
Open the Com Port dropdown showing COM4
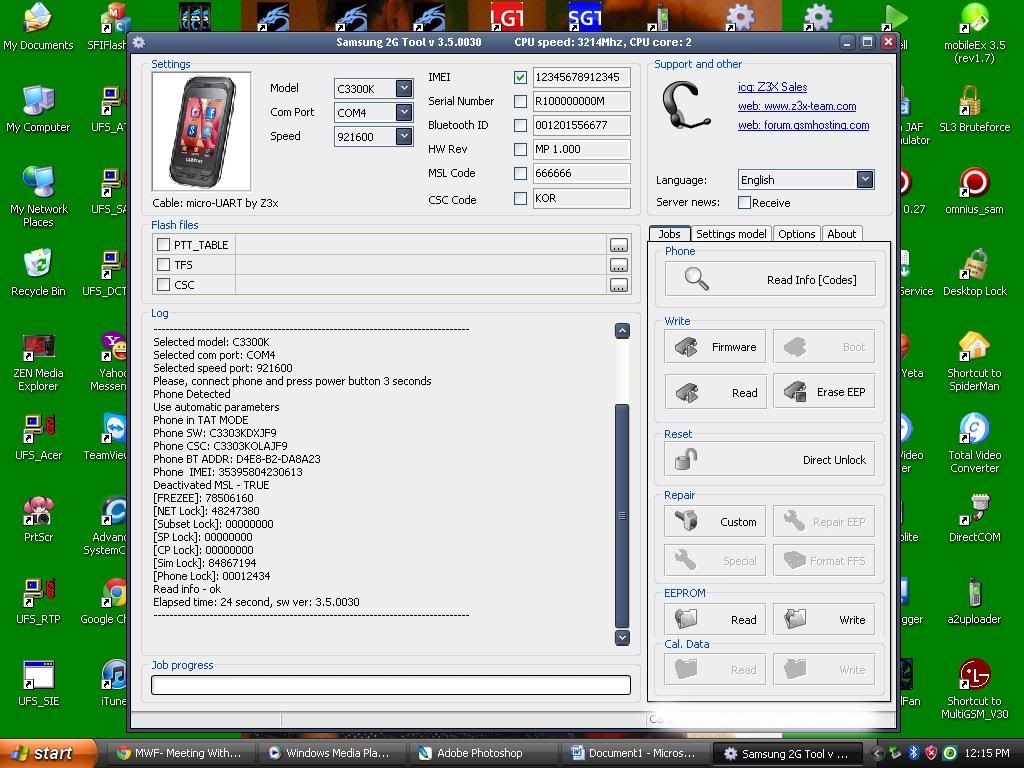click(404, 112)
